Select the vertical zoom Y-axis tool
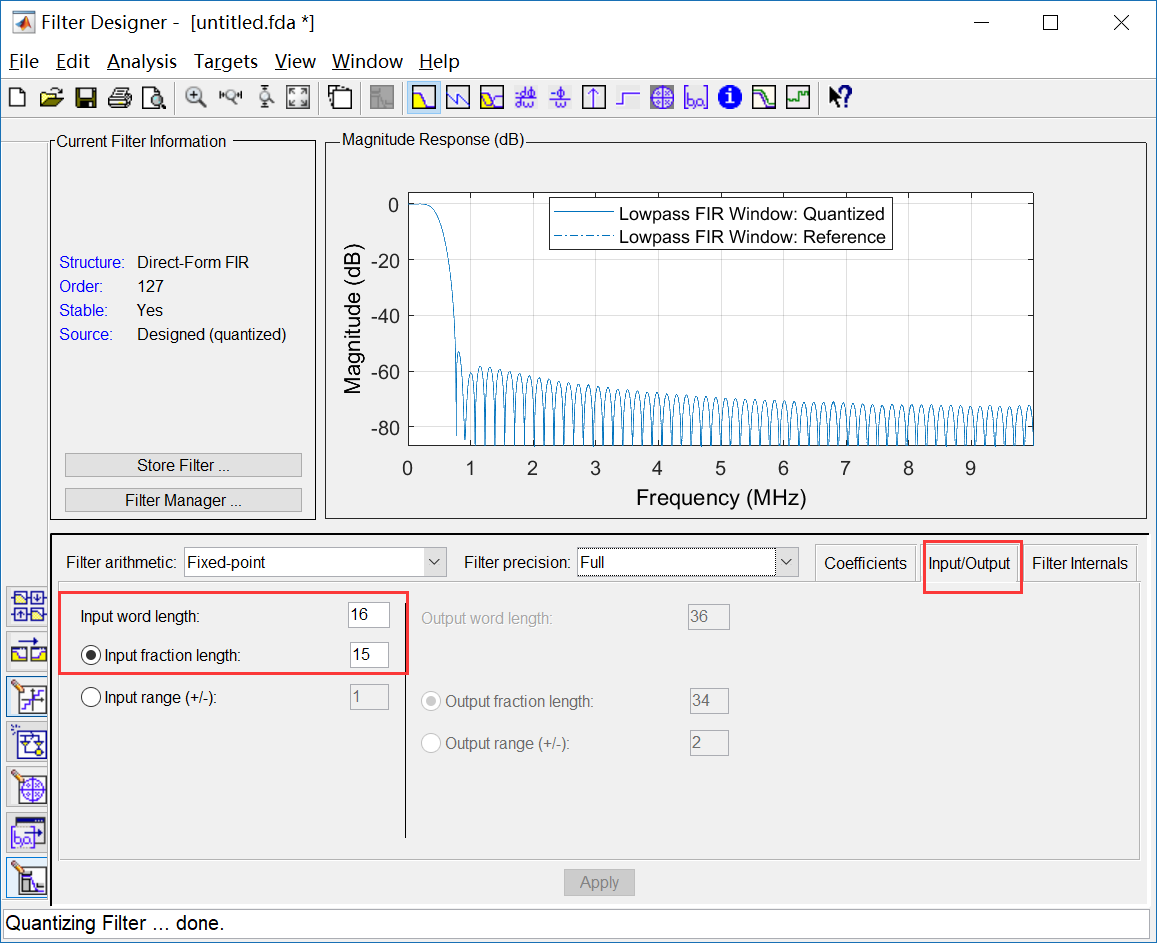 266,97
